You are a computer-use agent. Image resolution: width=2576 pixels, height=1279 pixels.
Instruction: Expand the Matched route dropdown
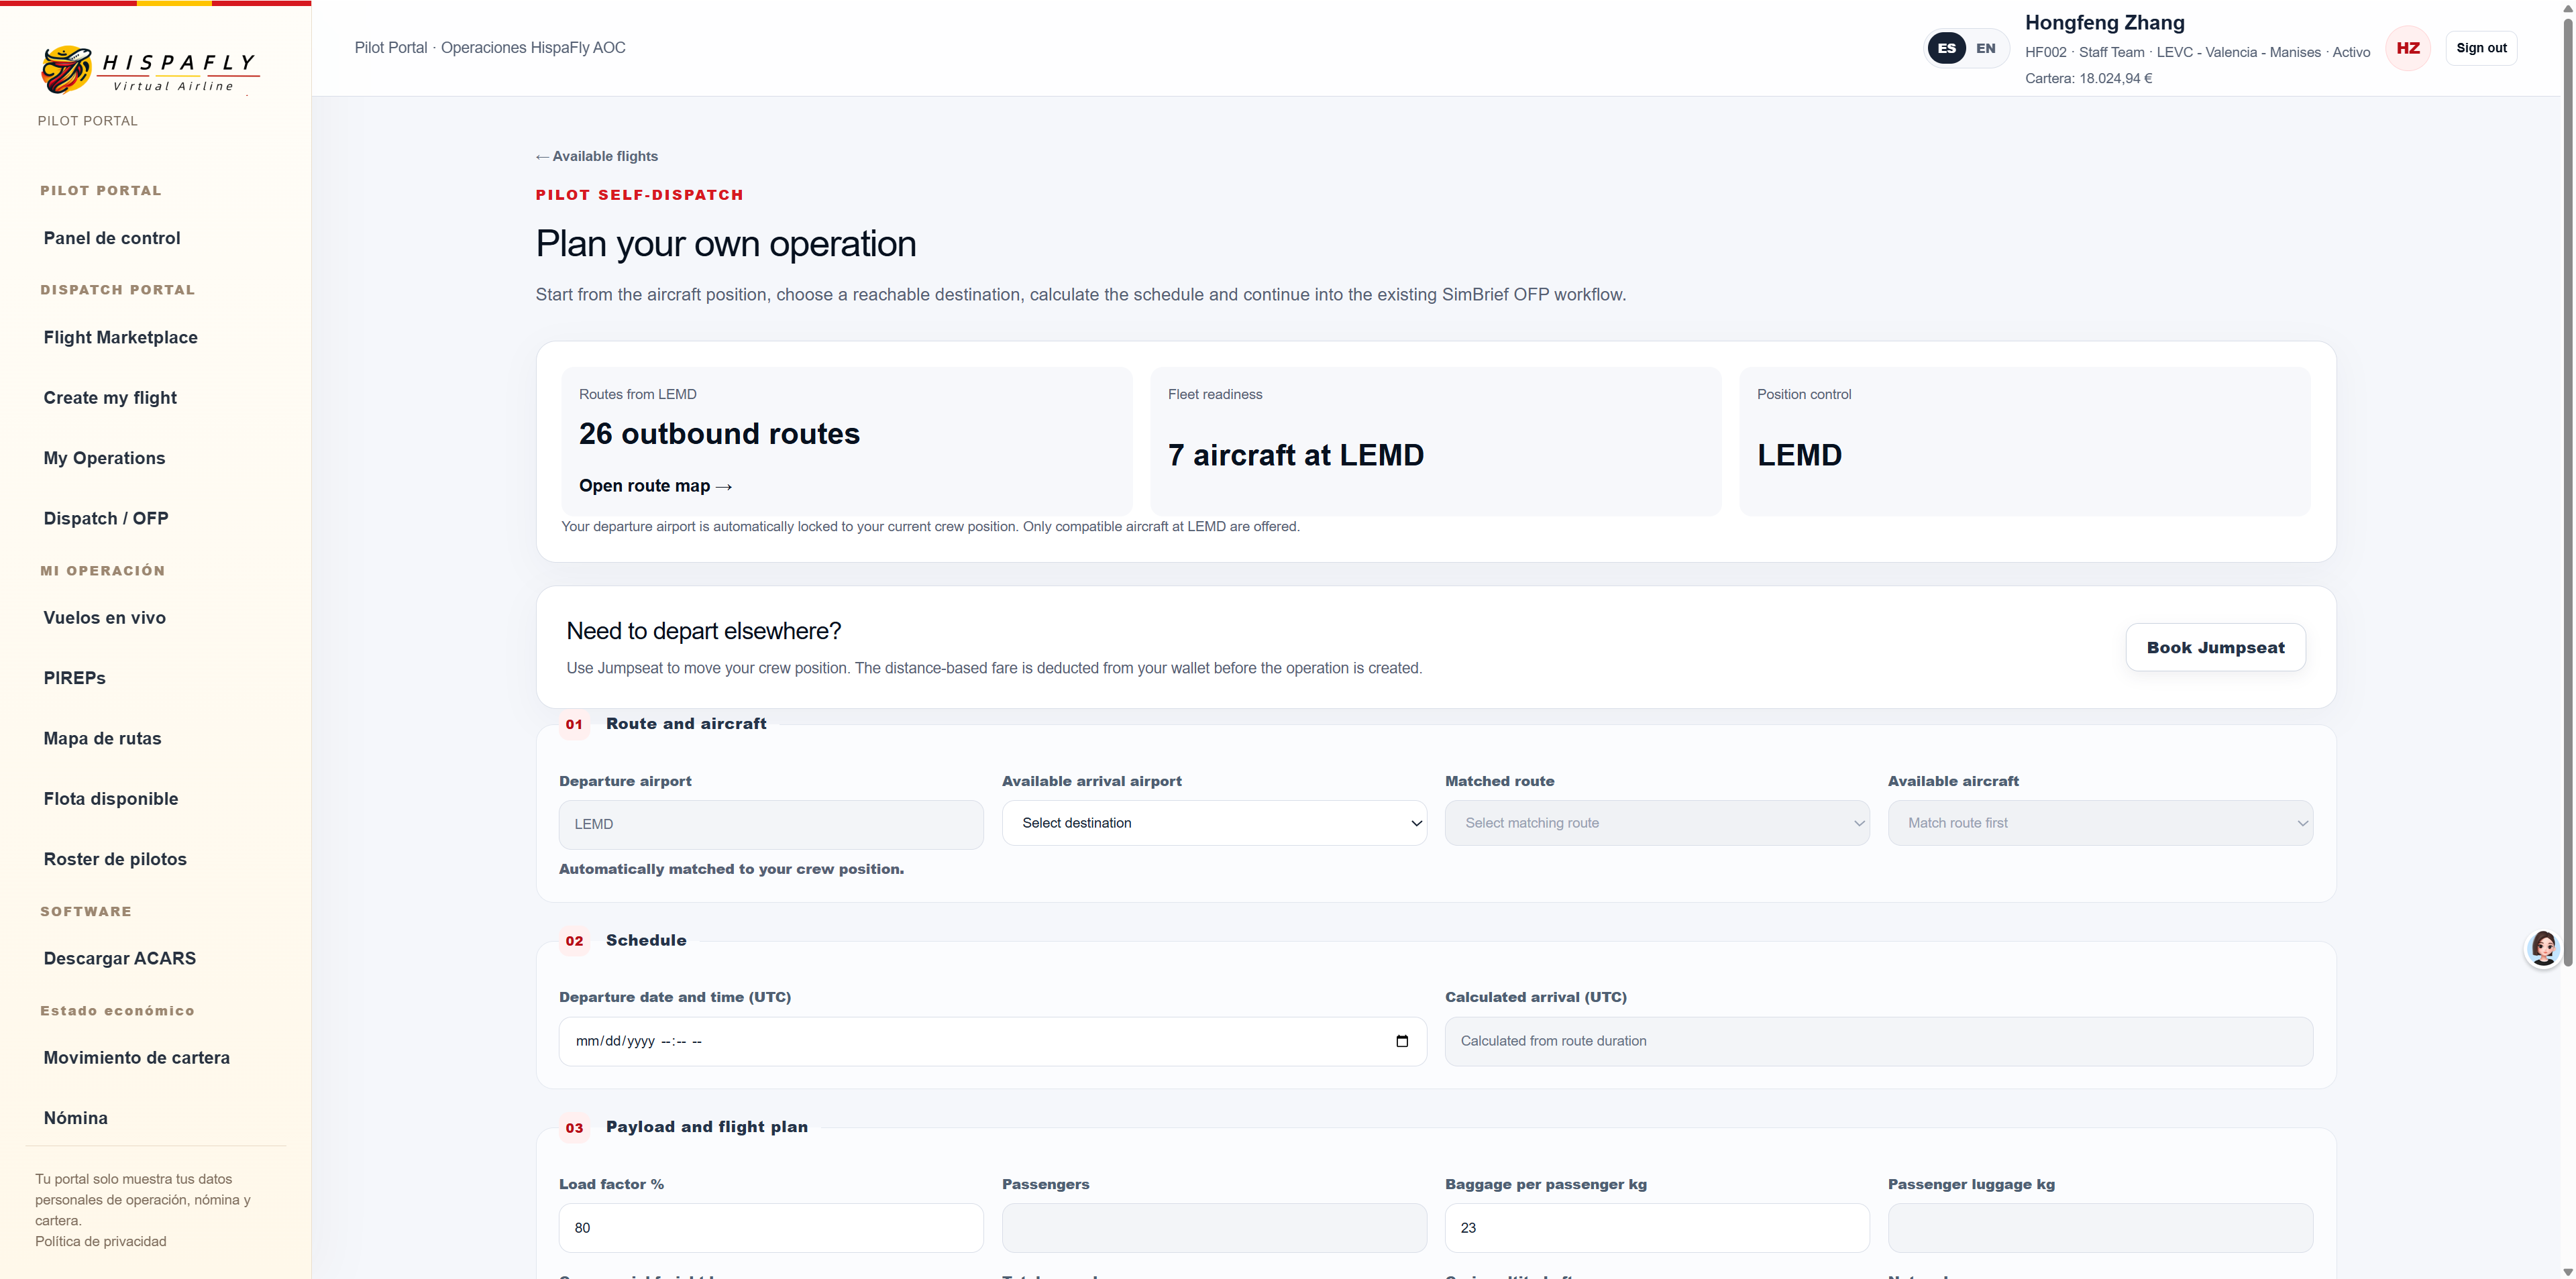tap(1657, 823)
